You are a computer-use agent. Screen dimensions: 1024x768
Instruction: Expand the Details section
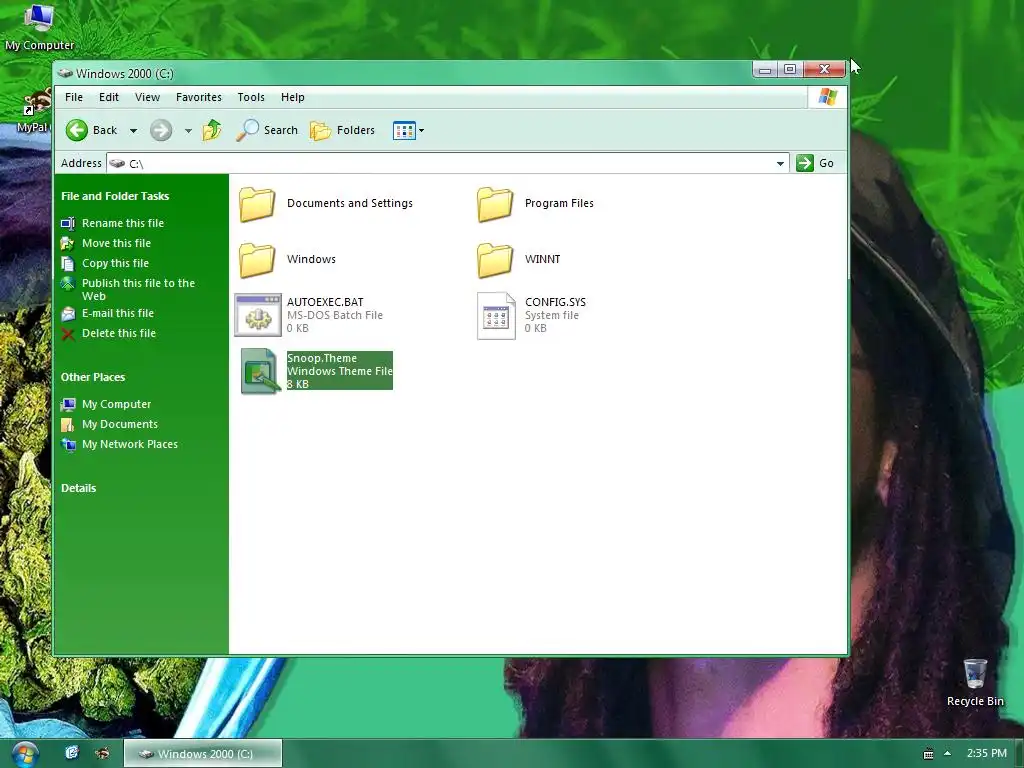[x=78, y=488]
